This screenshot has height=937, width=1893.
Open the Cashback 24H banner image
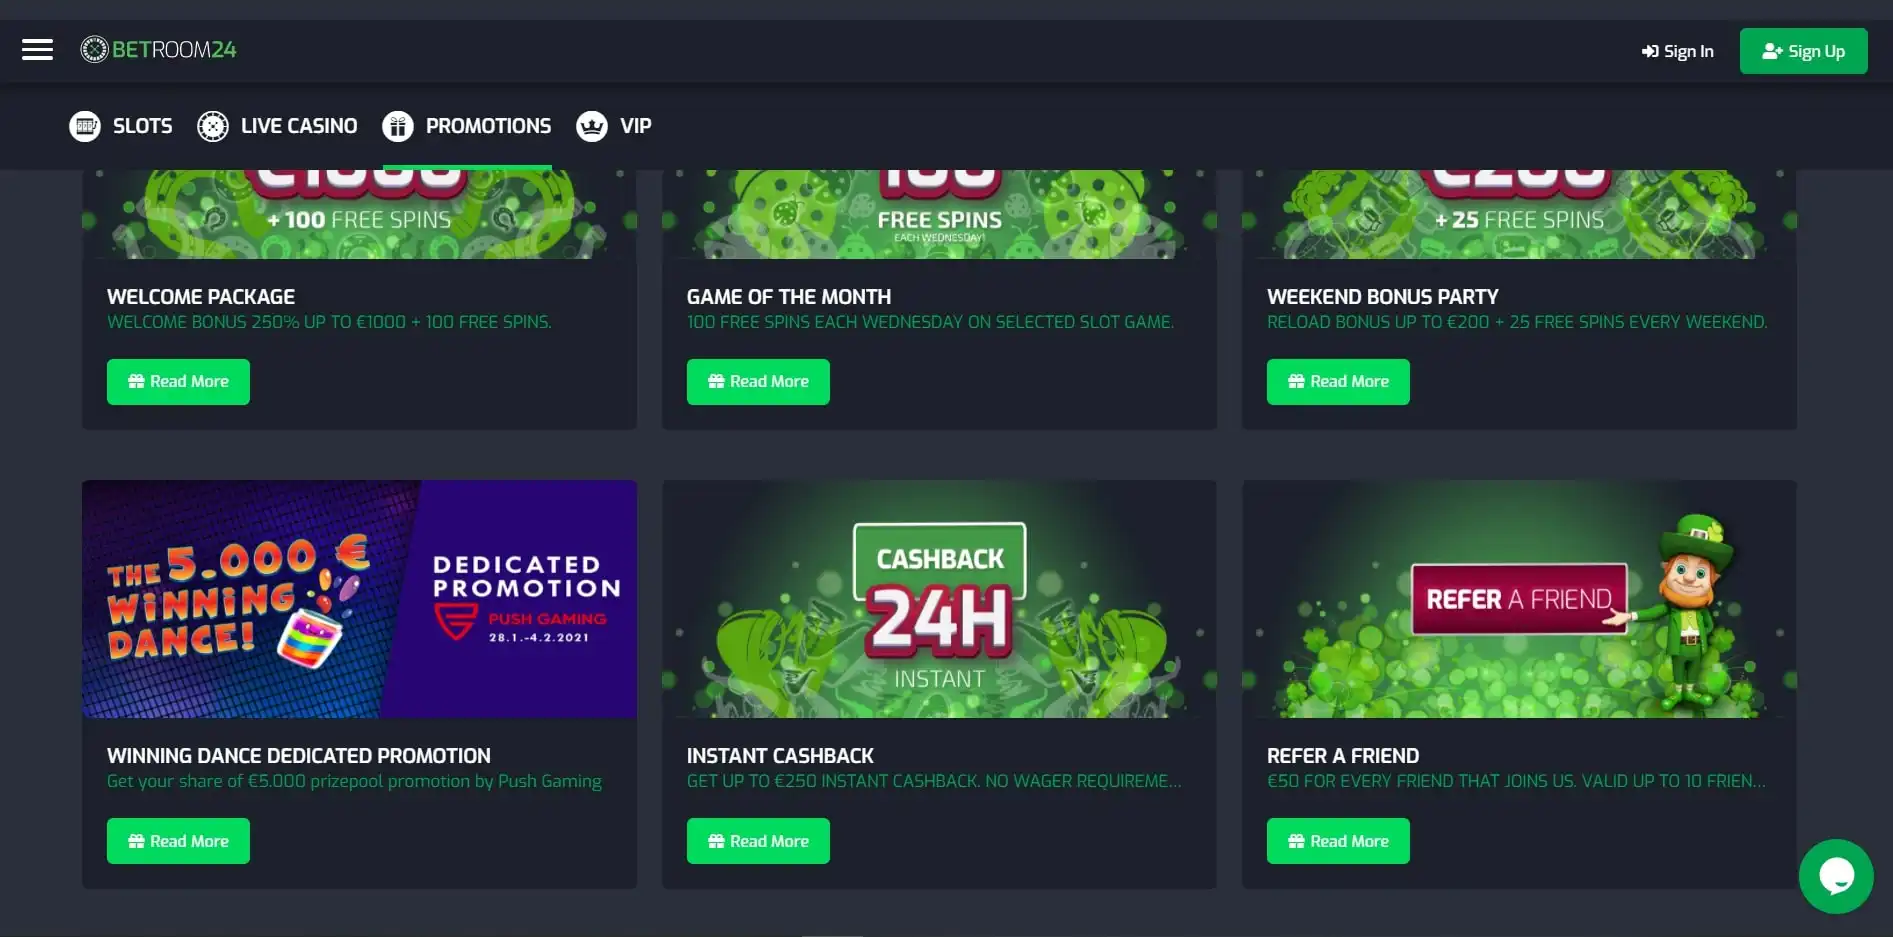(x=939, y=599)
